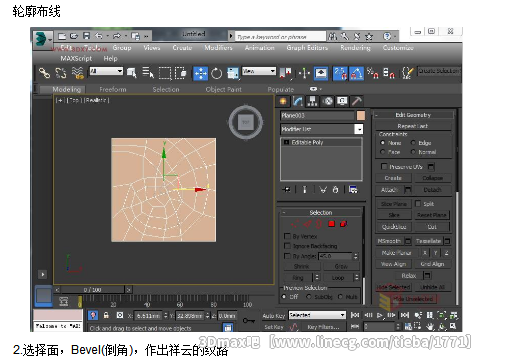Click the Undo arrow icon

click(x=99, y=36)
